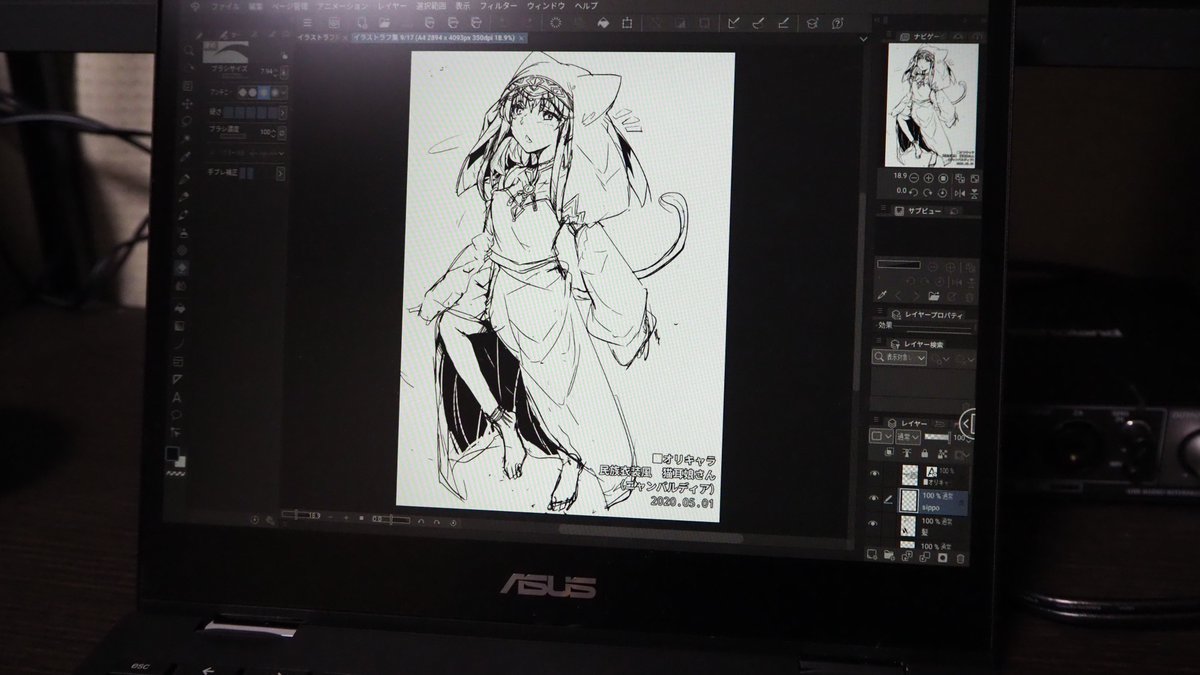Select the Pen tool
Screen dimensions: 1200x675
(x=184, y=177)
